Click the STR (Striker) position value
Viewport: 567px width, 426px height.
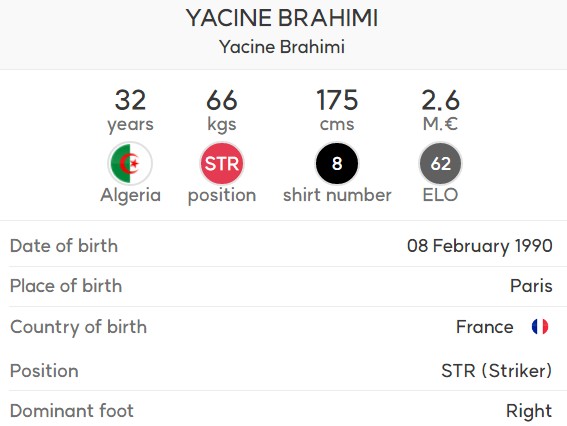pos(496,371)
